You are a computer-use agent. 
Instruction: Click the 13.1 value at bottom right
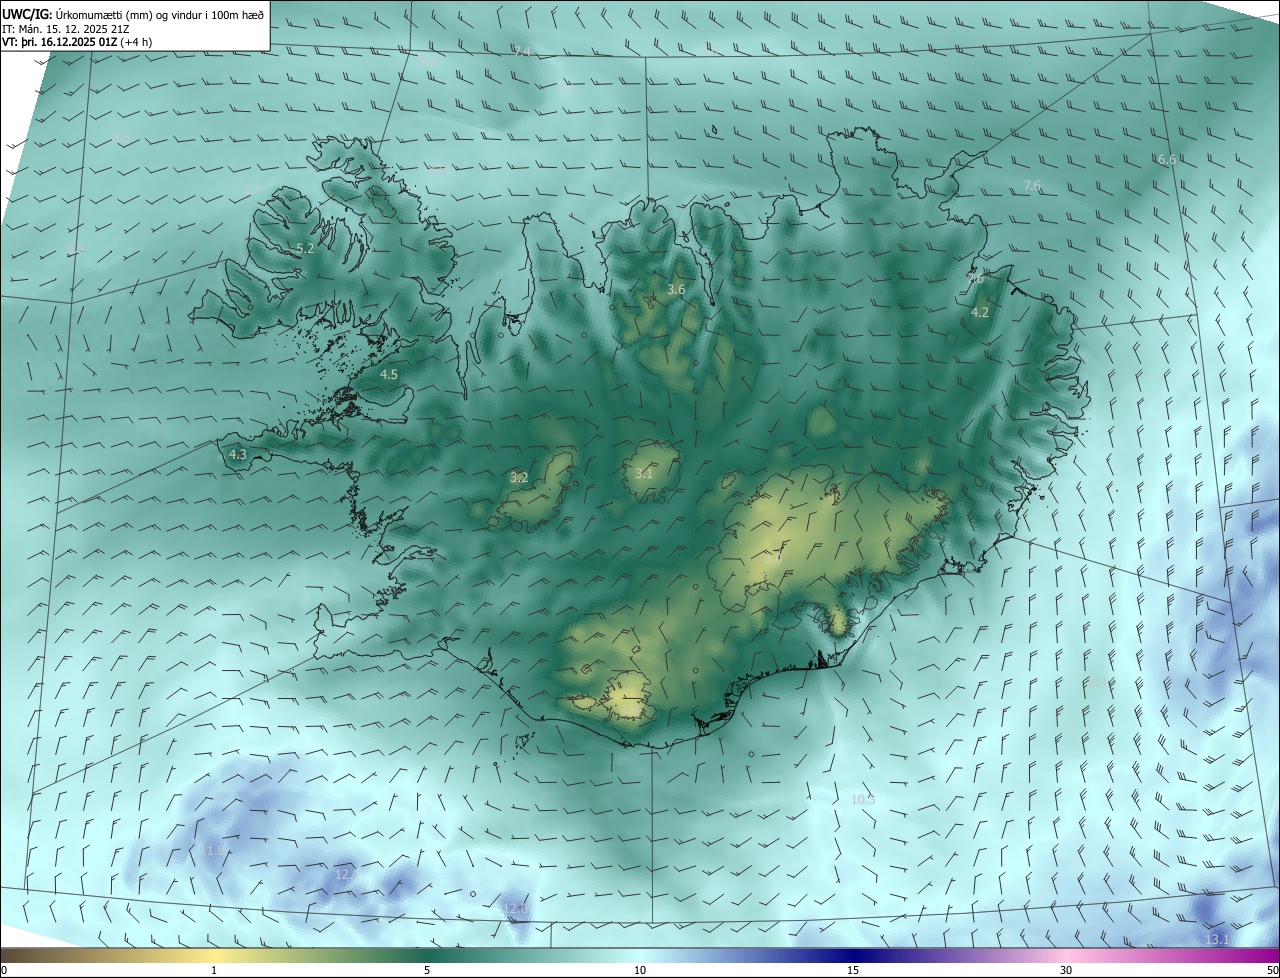tap(1217, 940)
